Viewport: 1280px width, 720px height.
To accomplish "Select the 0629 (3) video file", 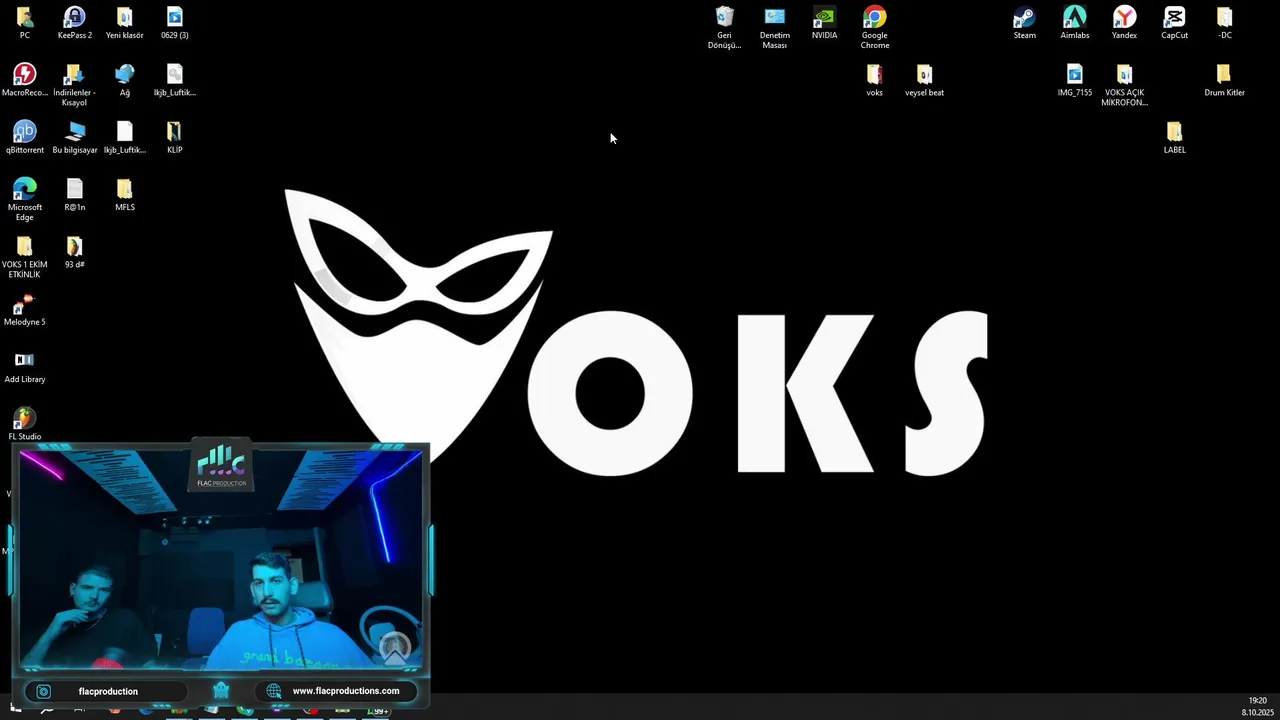I will coord(175,23).
